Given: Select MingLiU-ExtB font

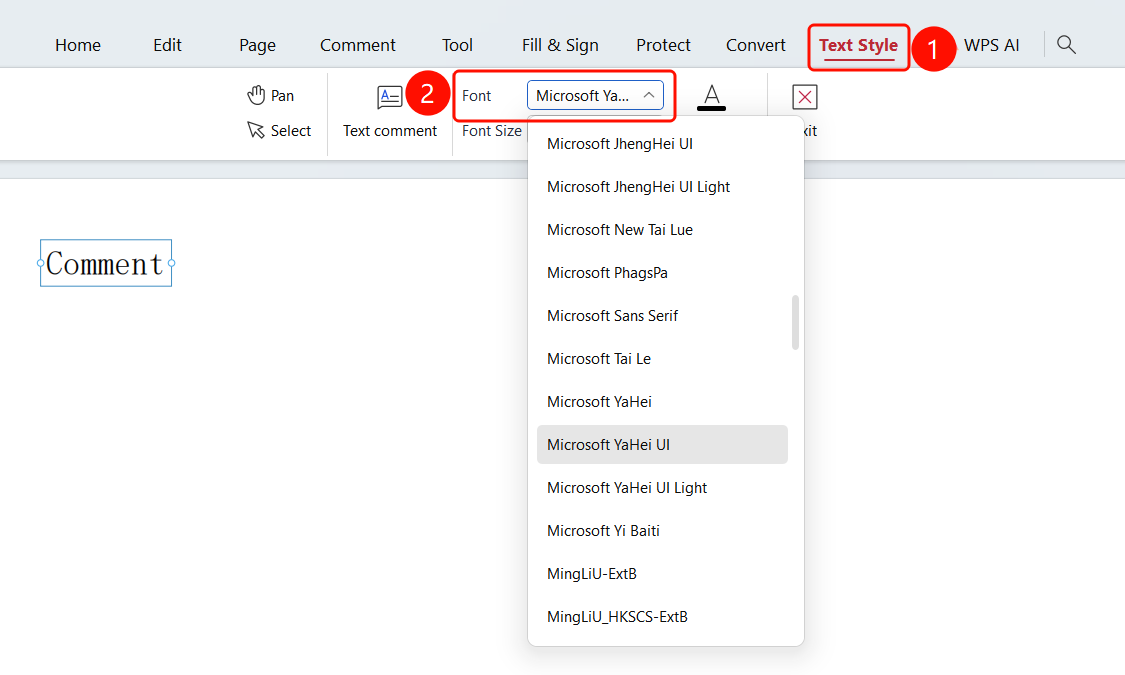Looking at the screenshot, I should (662, 574).
